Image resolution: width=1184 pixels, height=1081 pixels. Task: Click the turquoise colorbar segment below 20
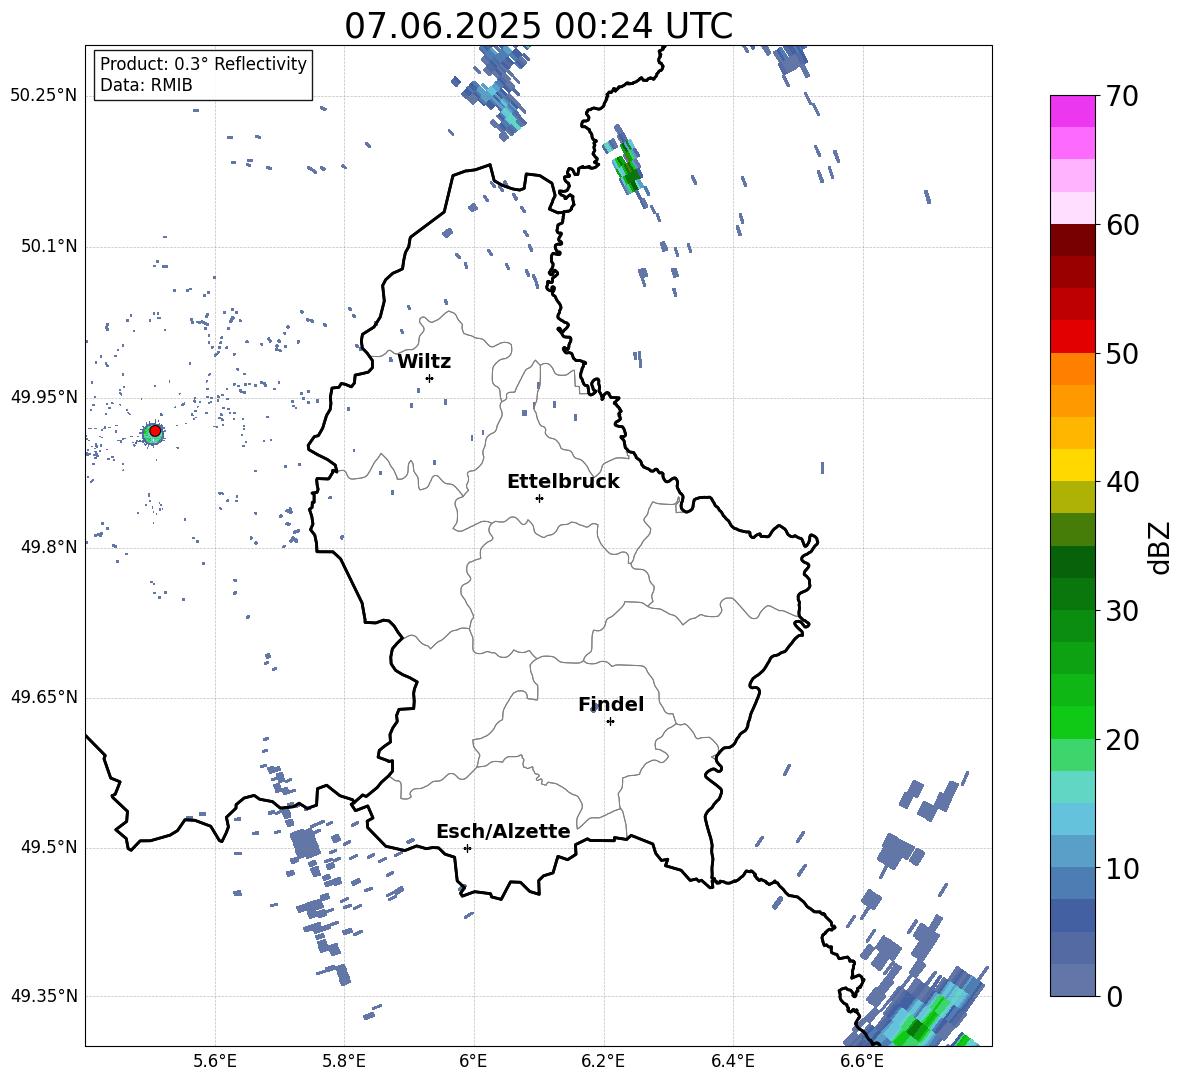(1073, 787)
